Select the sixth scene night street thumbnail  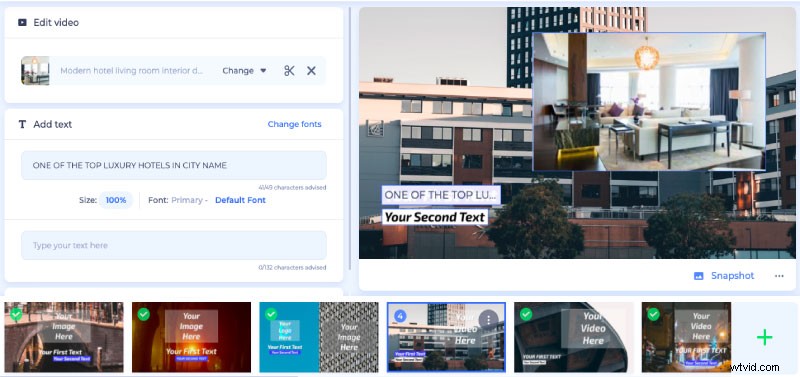click(x=686, y=337)
